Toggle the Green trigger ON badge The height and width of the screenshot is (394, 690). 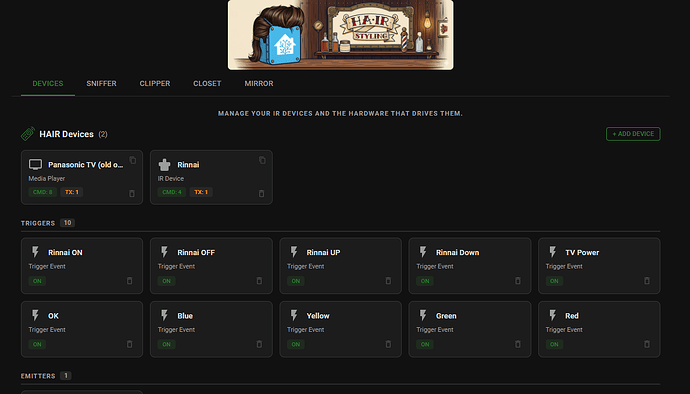425,344
